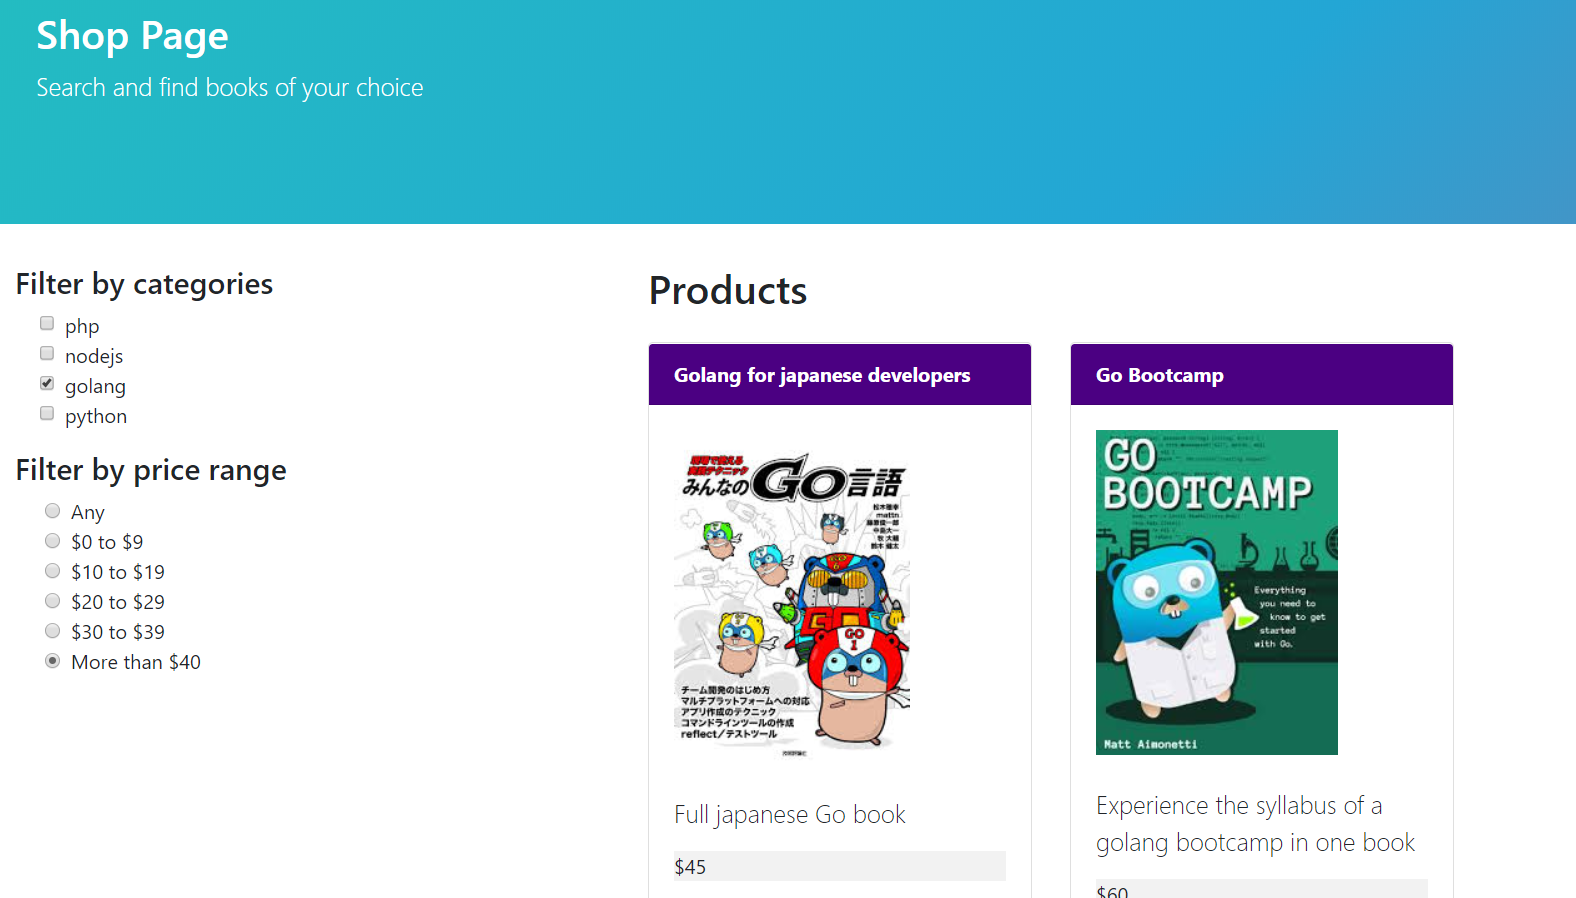Open the Full japanese Go book description link
1576x898 pixels.
789,814
